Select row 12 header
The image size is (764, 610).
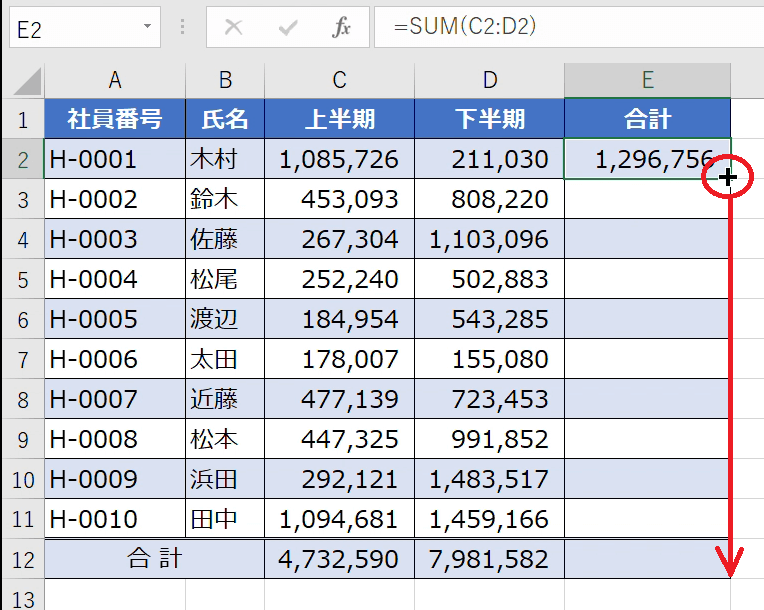[22, 558]
